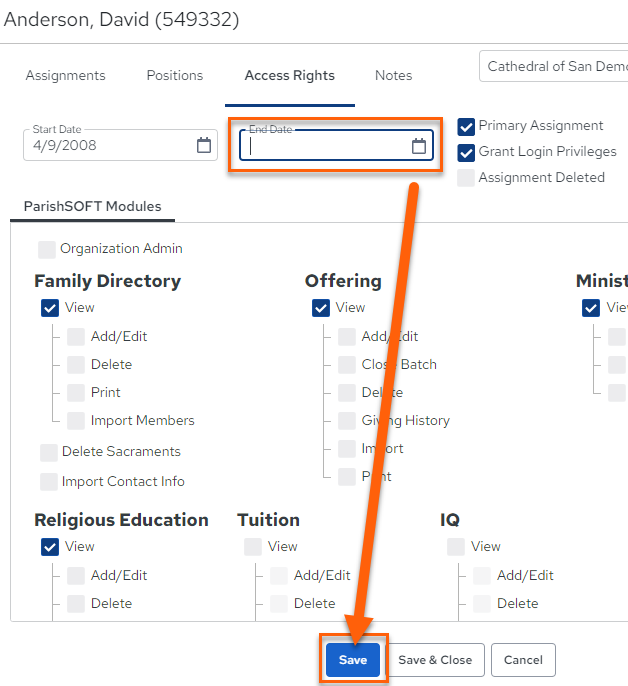The height and width of the screenshot is (686, 628).
Task: Open the Start Date calendar picker icon
Action: 203,145
